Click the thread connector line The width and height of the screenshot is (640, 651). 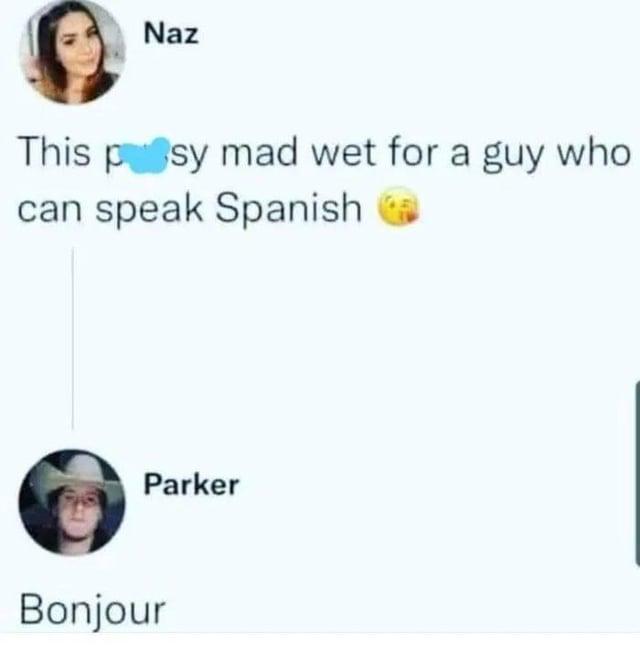click(73, 338)
